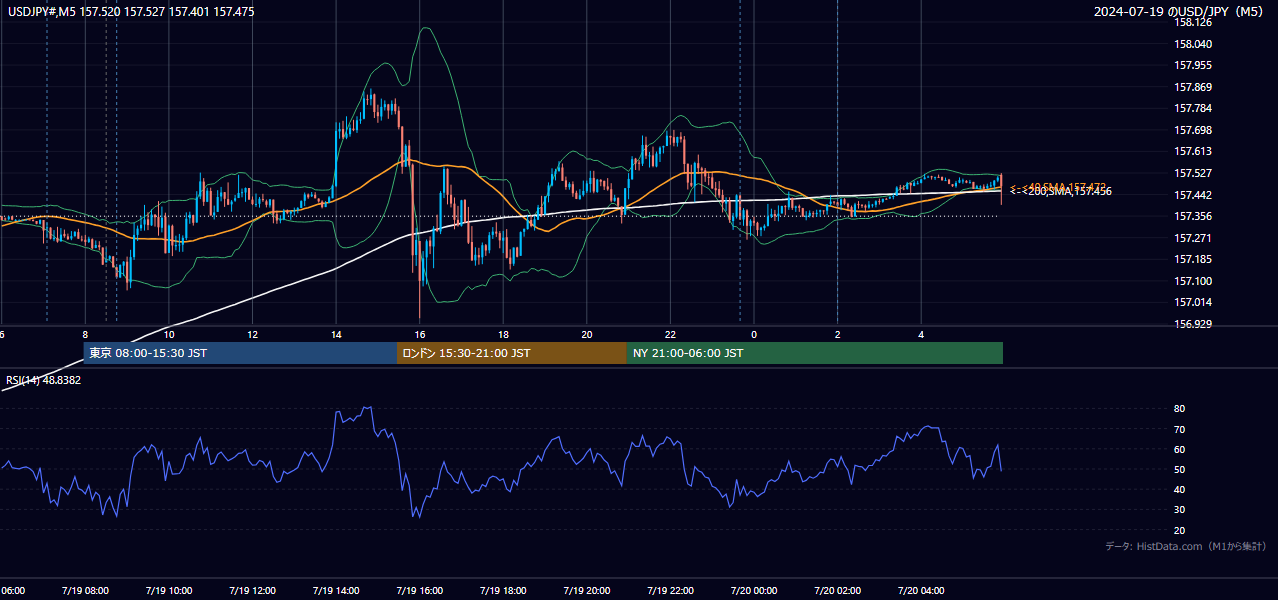This screenshot has height=600, width=1278.
Task: Click price axis label 157.613
Action: (x=1193, y=151)
